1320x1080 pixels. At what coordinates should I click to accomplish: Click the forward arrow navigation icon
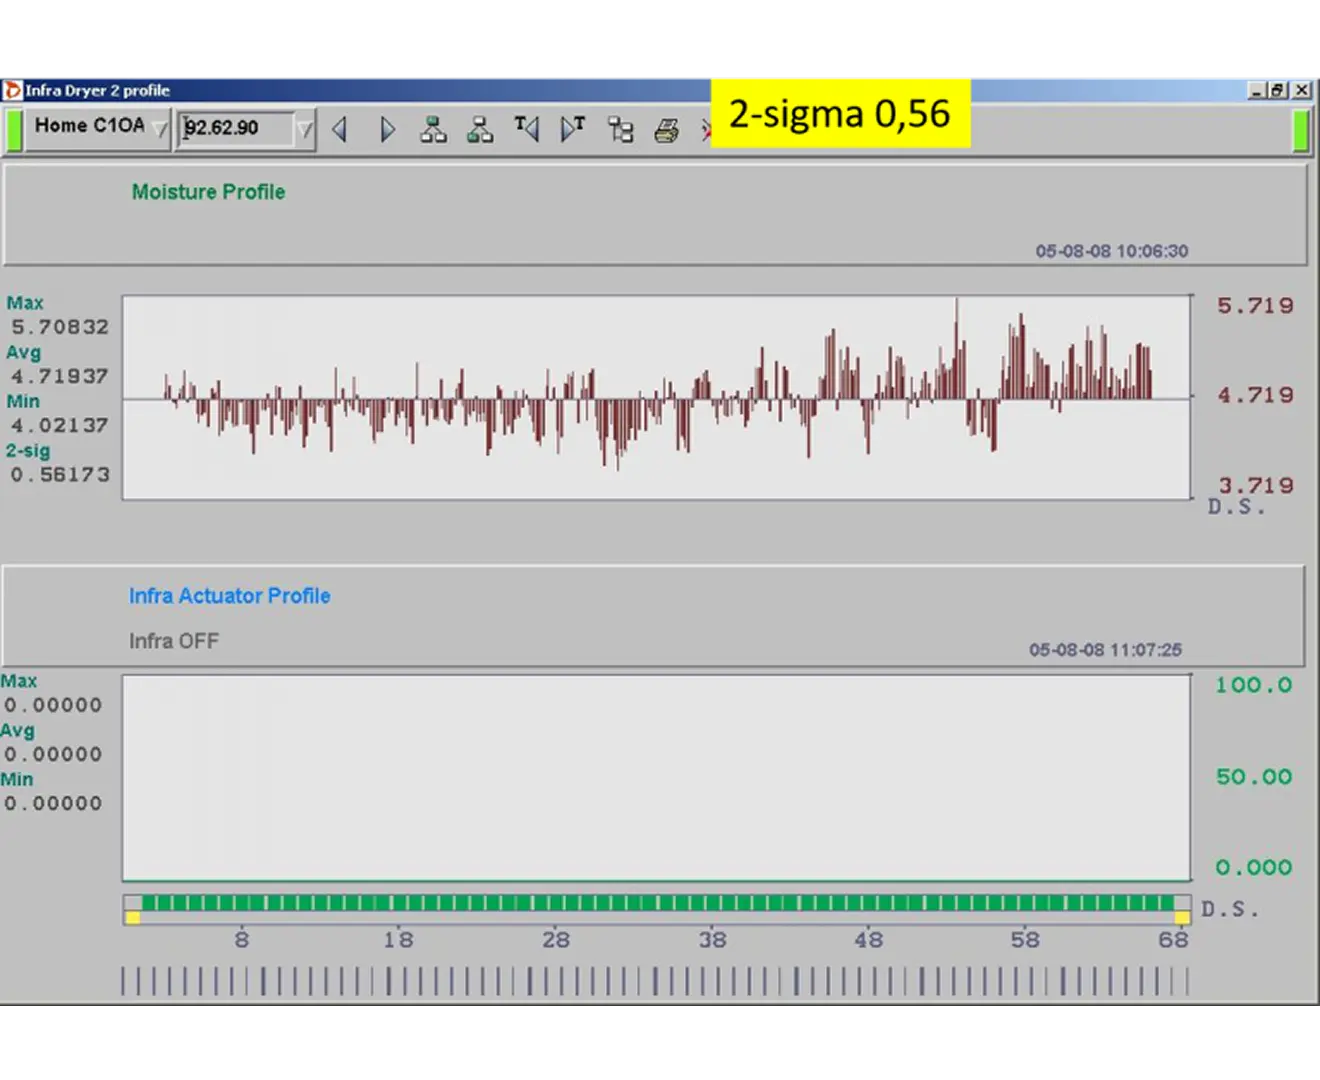pos(388,130)
